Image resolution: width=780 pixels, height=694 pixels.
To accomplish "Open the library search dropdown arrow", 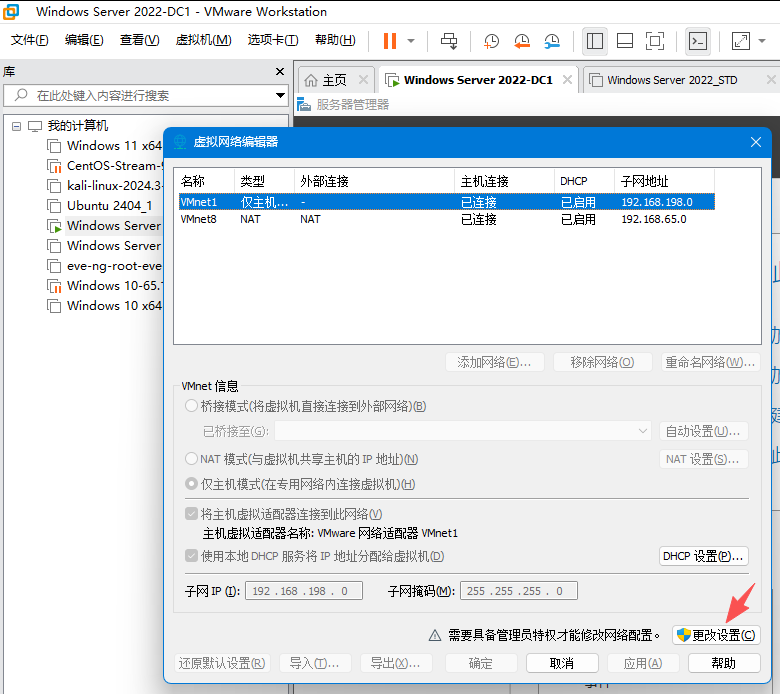I will pos(281,95).
